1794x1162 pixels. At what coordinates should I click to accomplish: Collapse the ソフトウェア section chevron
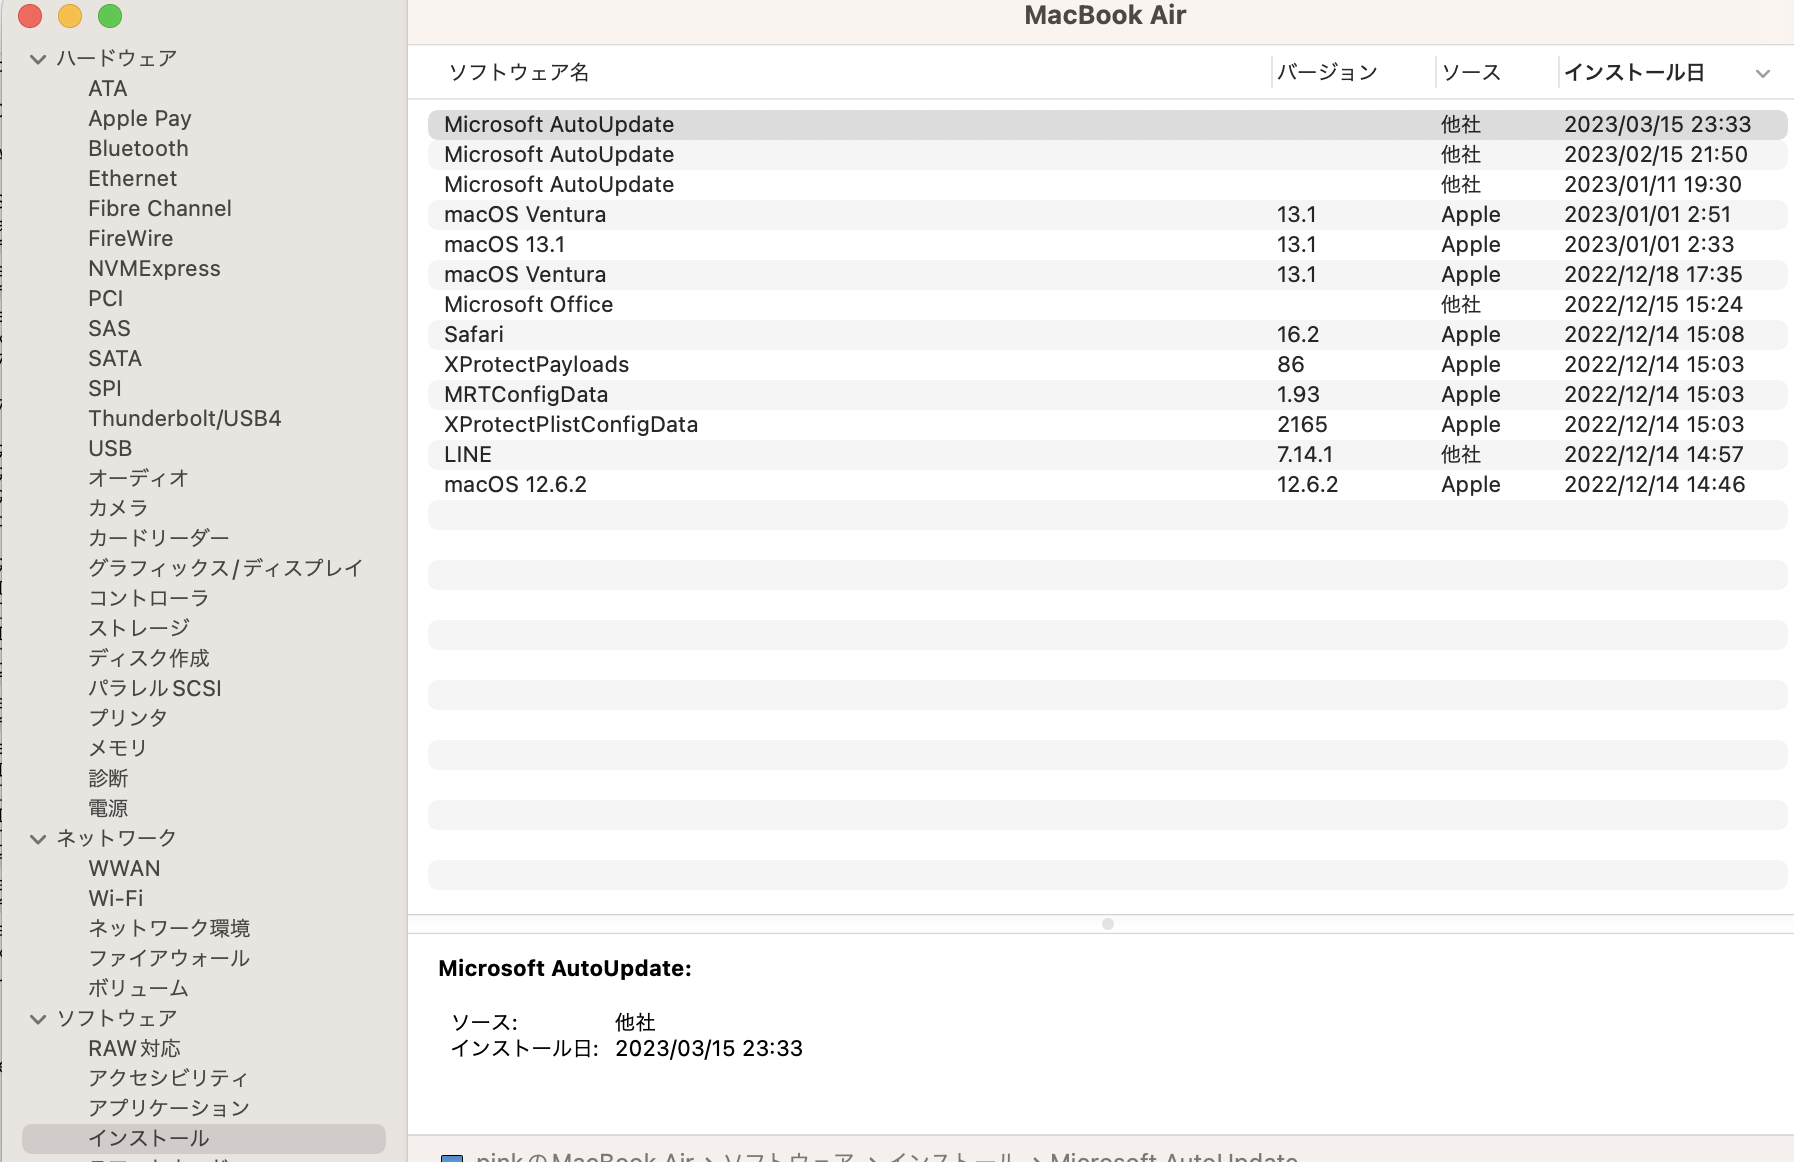(38, 1019)
